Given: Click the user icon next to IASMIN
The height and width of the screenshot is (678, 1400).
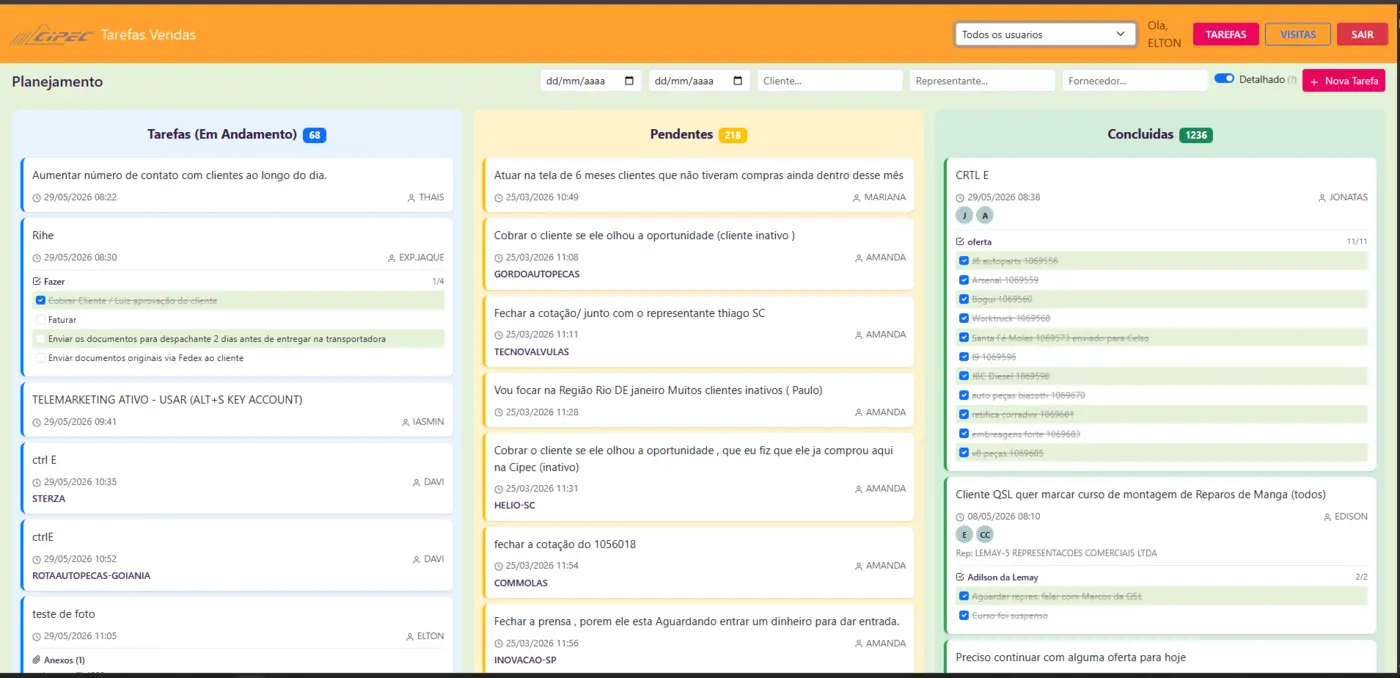Looking at the screenshot, I should 405,422.
